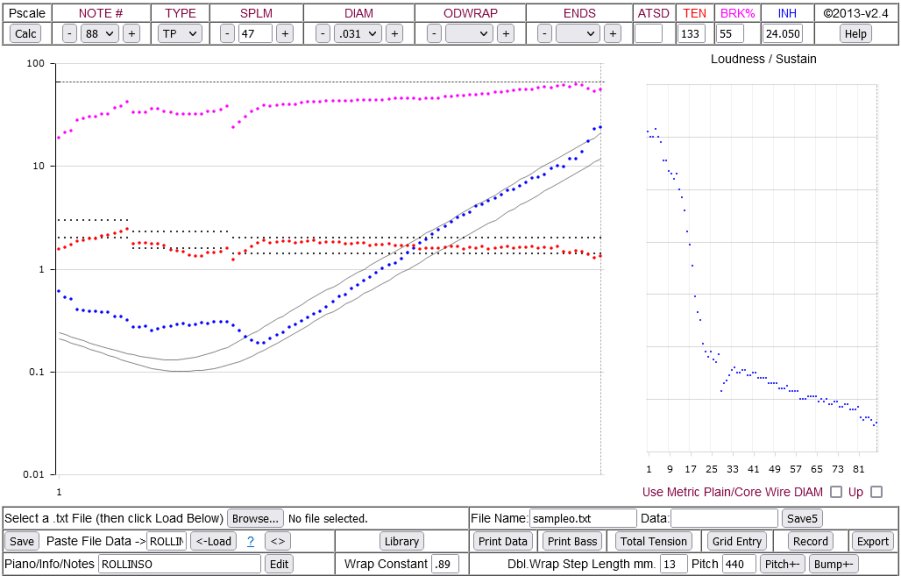Enable Use Metric Plain/Core Wire DIAM checkbox
Screen dimensions: 901x576
click(x=837, y=491)
